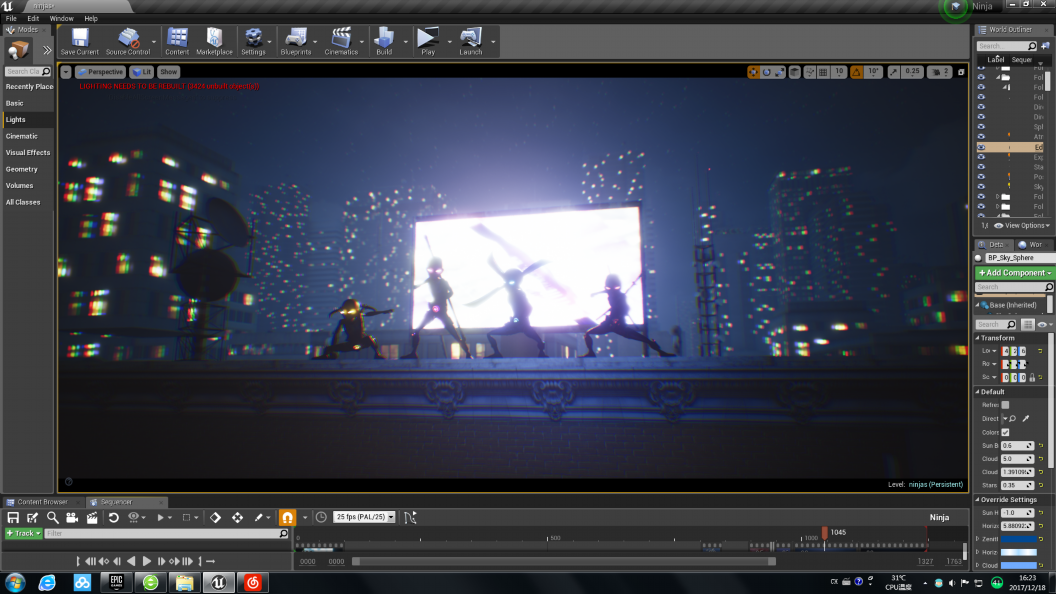Click the Sequencer play forward button
The width and height of the screenshot is (1056, 594).
tap(147, 561)
